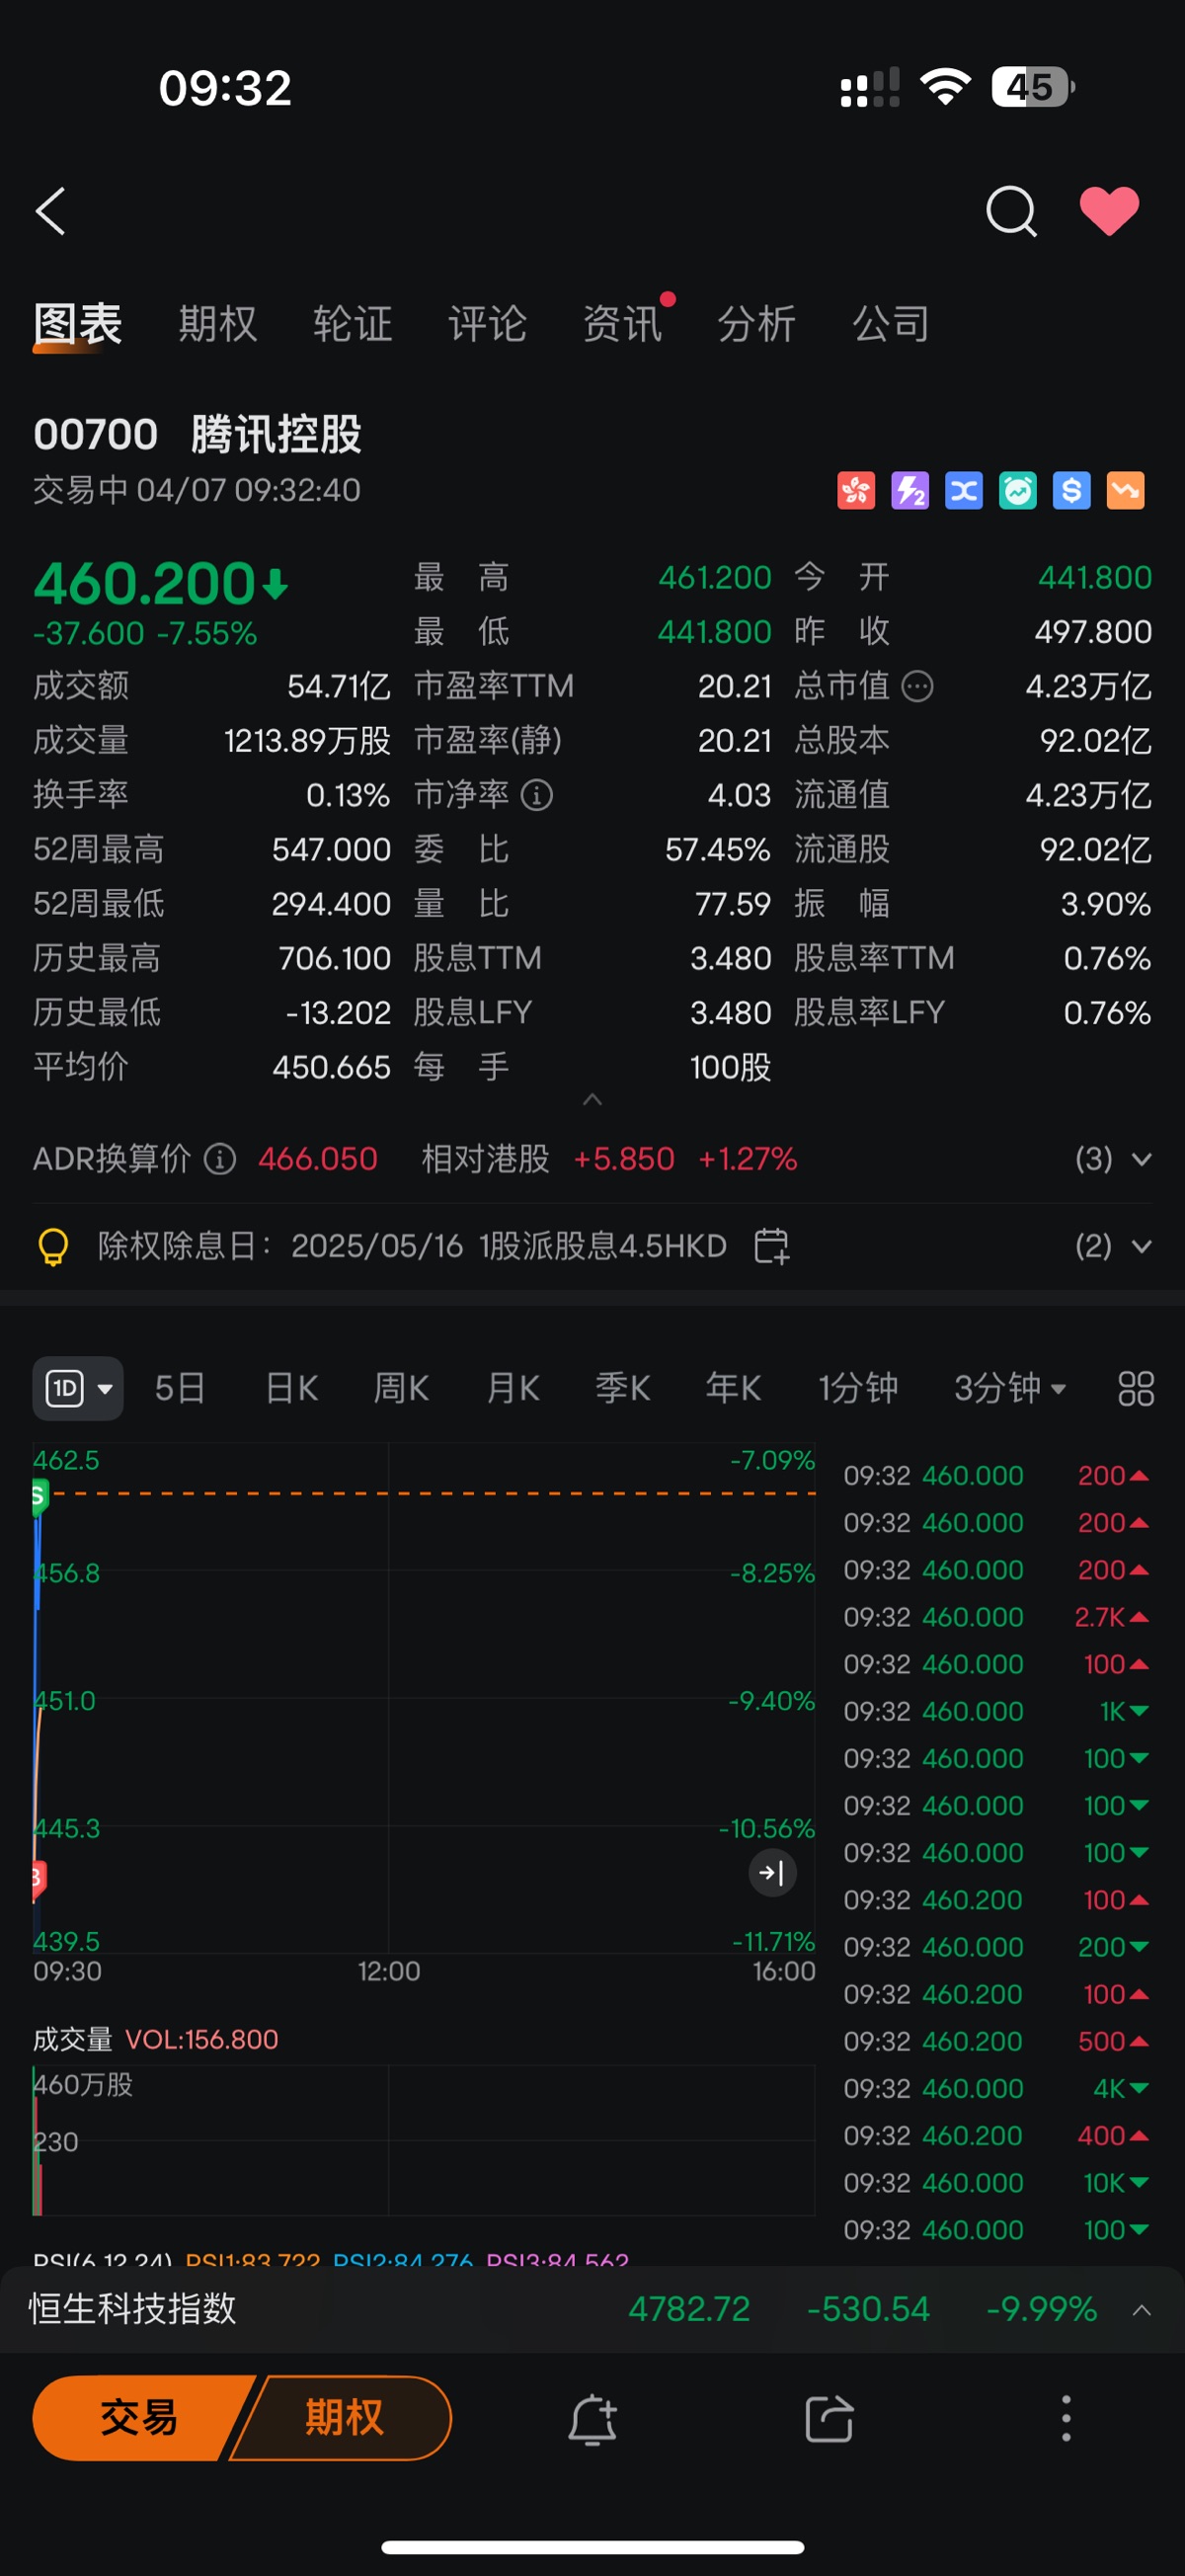Expand the ADR (3) row
1185x2576 pixels.
click(x=1113, y=1160)
